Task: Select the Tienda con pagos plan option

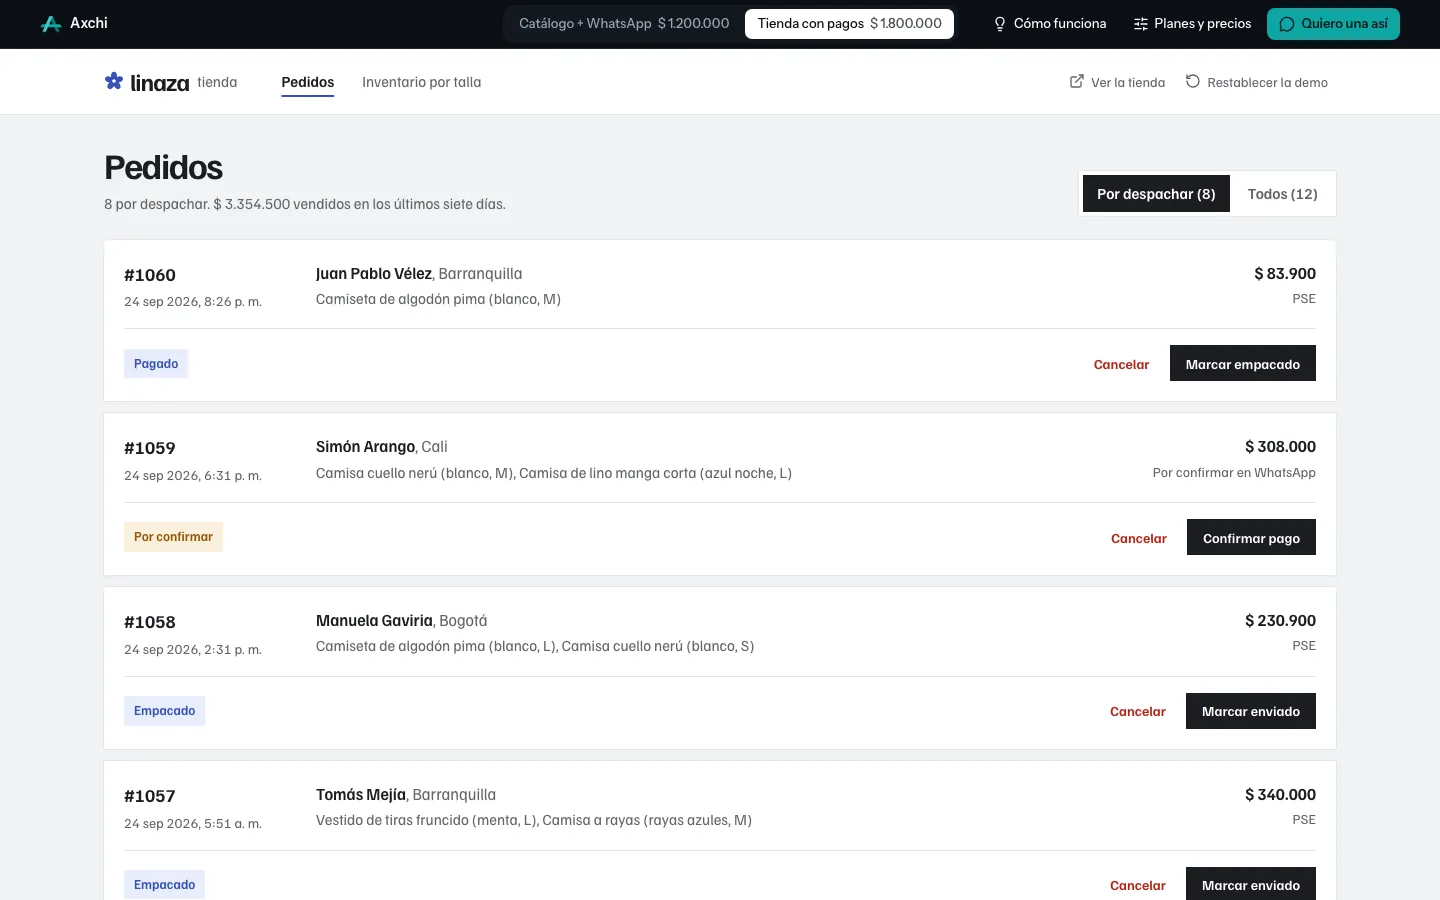Action: click(x=849, y=23)
